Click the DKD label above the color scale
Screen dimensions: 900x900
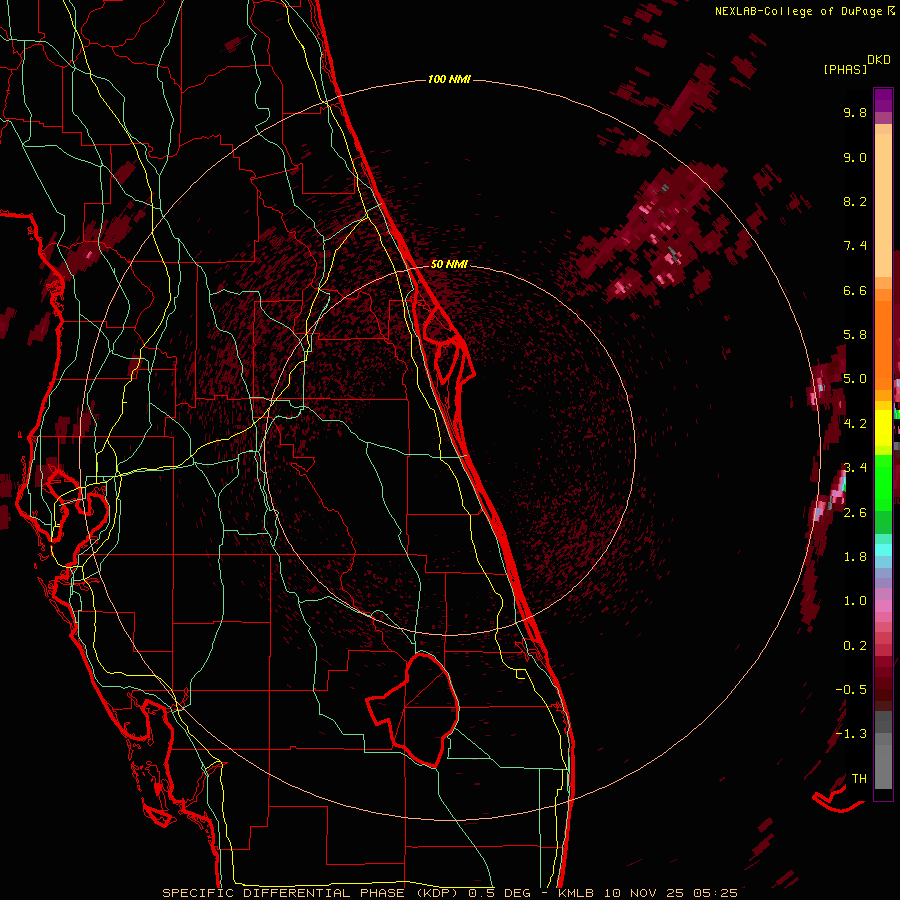tap(879, 60)
